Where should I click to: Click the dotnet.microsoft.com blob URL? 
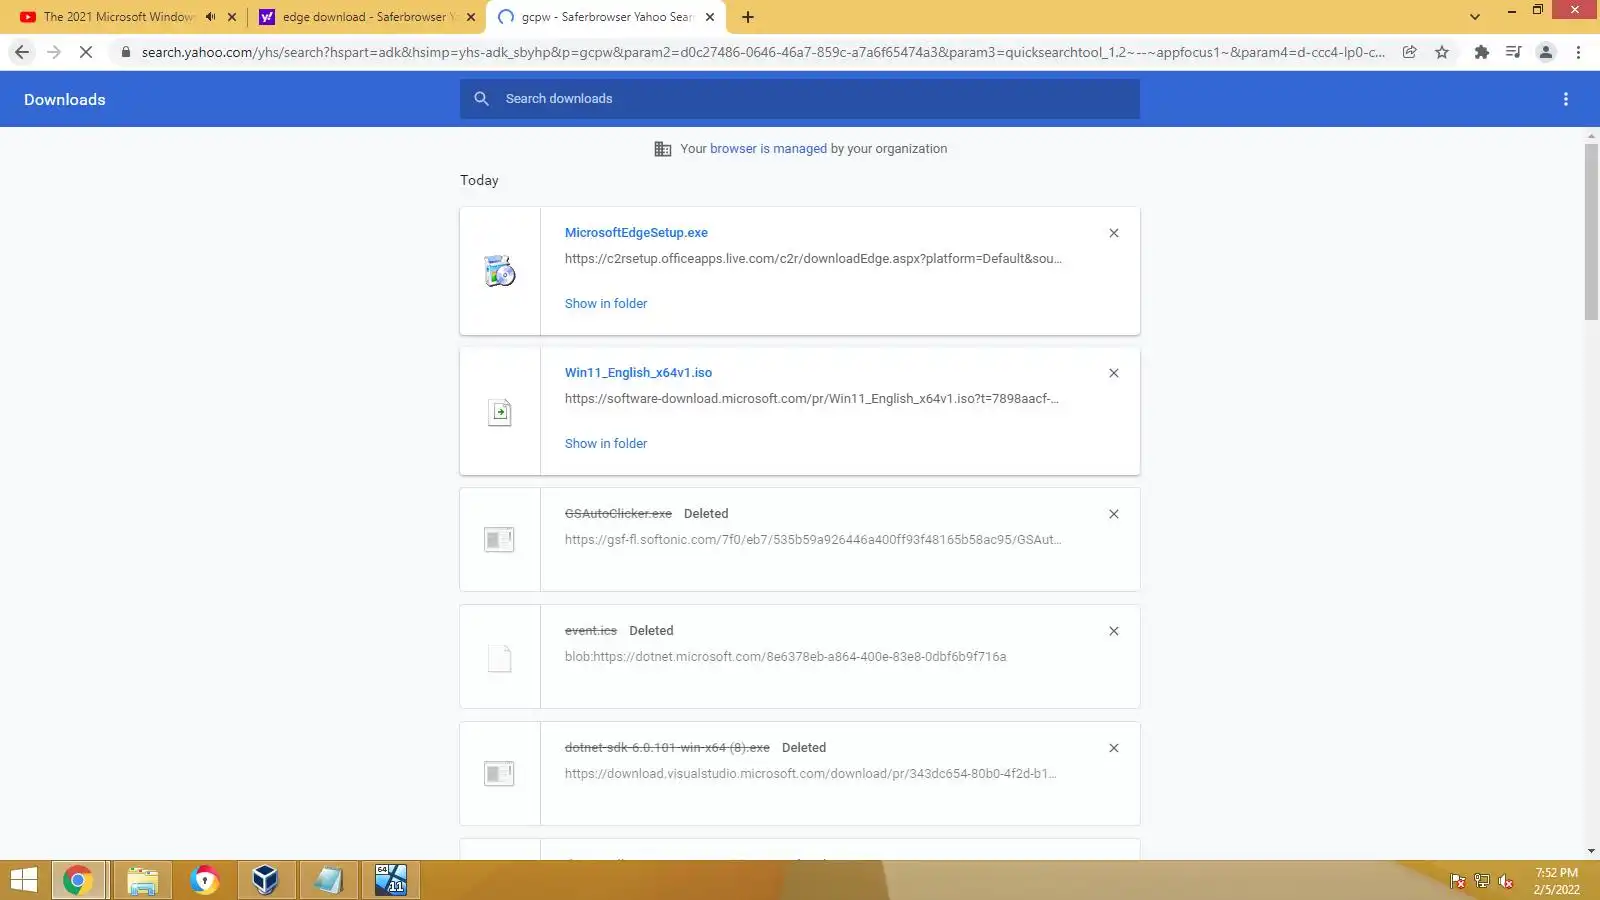click(x=785, y=657)
